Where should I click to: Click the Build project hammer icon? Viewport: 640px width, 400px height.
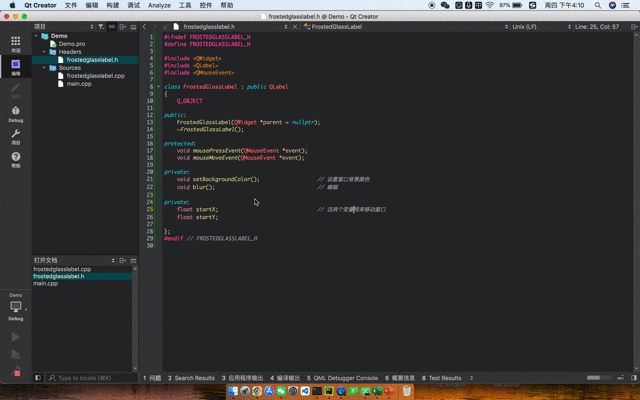[x=15, y=372]
